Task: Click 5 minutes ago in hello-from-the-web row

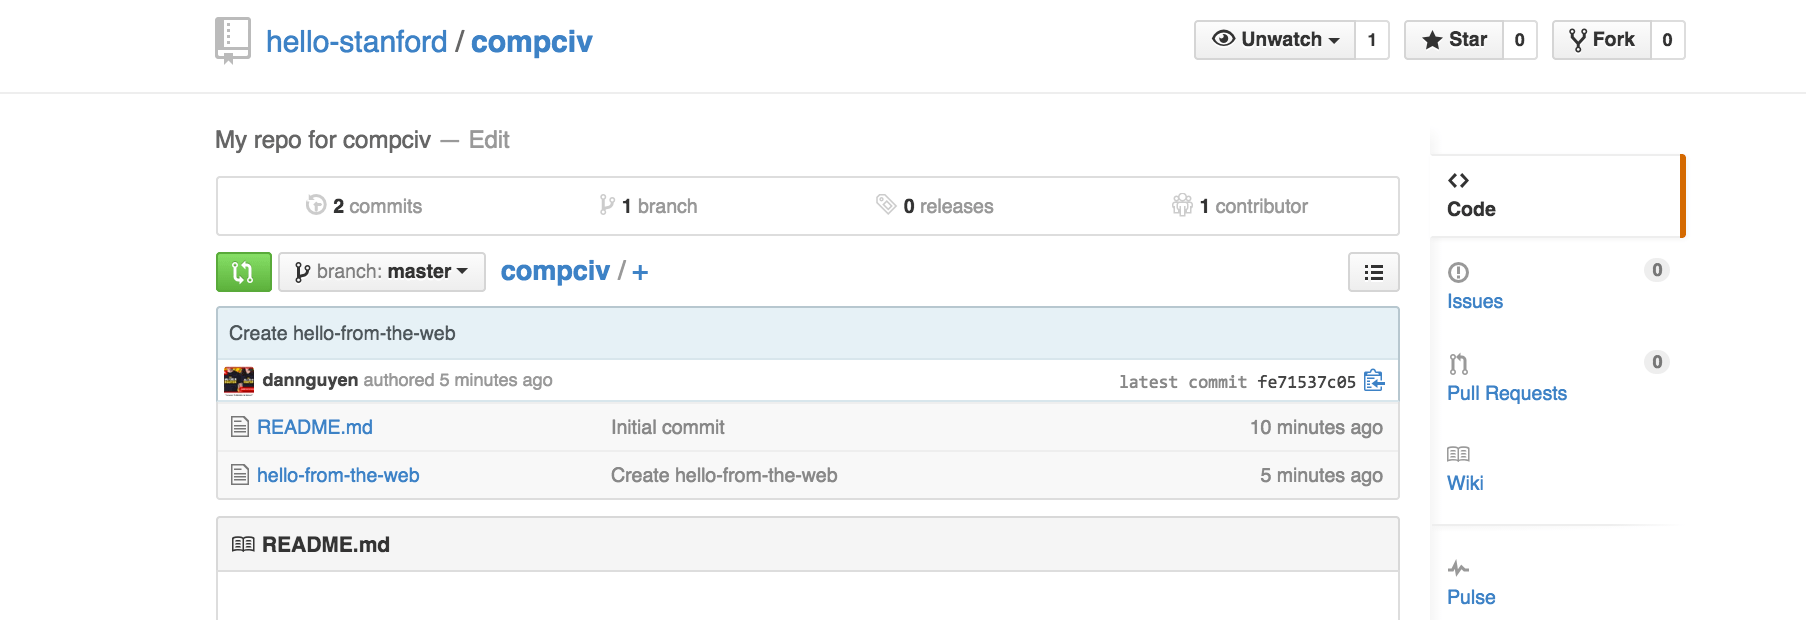Action: 1321,475
